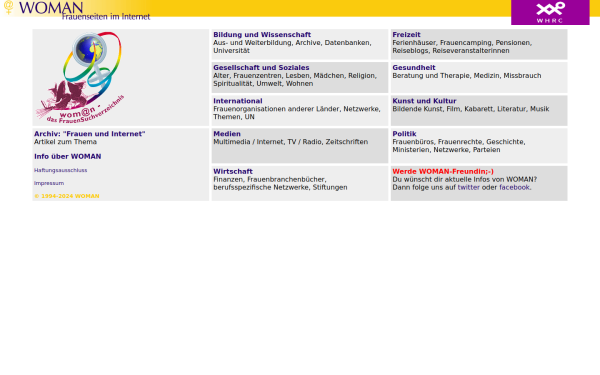Image resolution: width=600 pixels, height=375 pixels.
Task: Click the 'Multimedia / Internet, TV / Radio, Zeitschriften' text
Action: [x=290, y=142]
